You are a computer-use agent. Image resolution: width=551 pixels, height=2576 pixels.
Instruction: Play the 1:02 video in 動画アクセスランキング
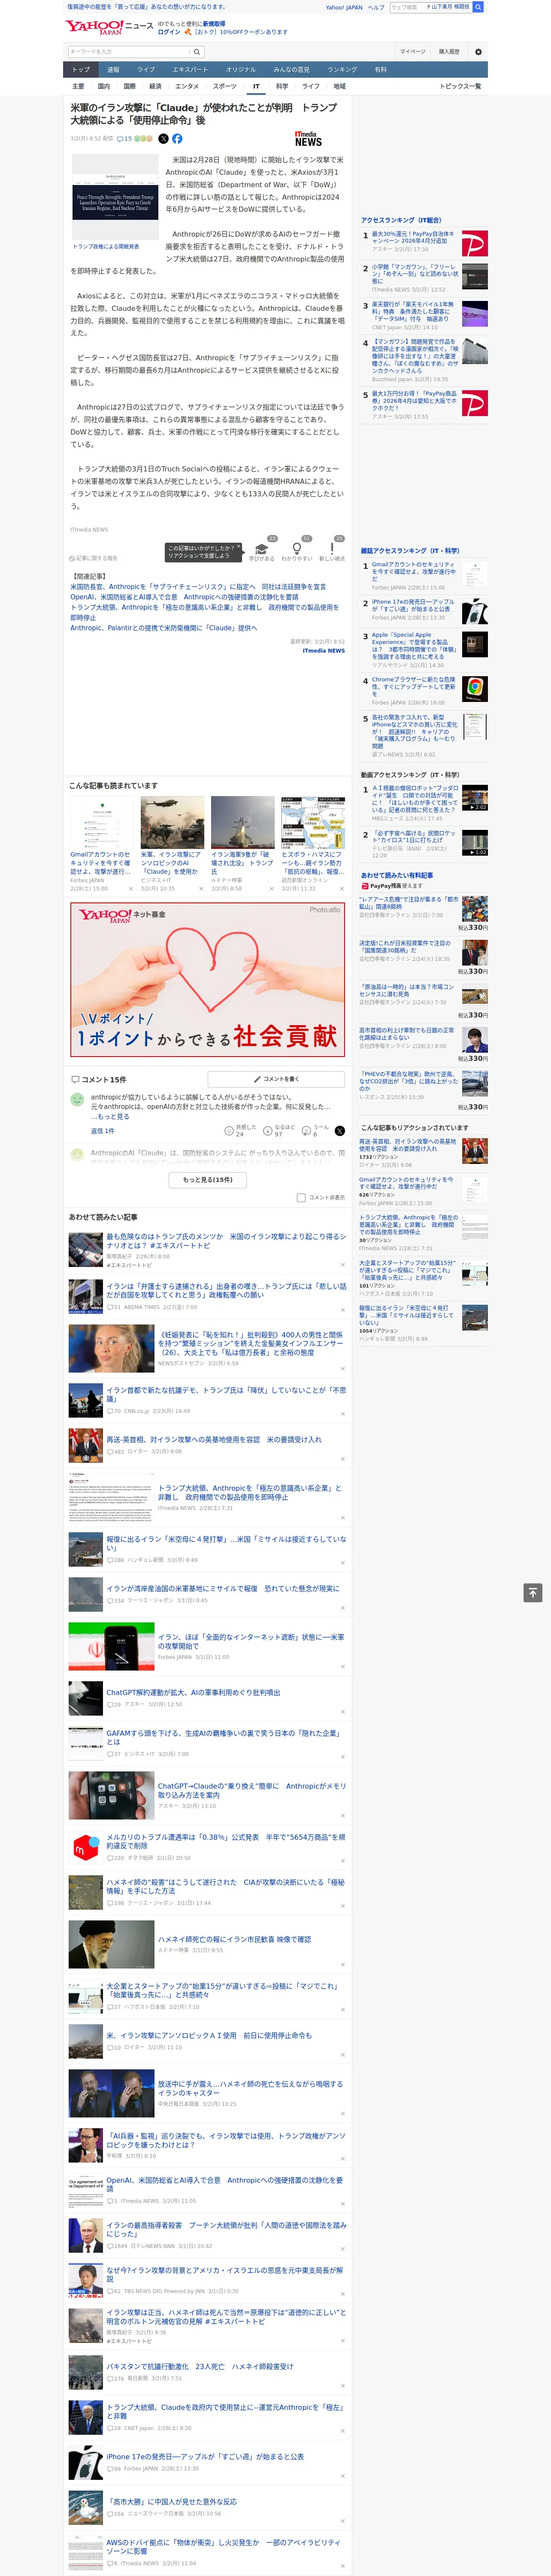(x=475, y=843)
